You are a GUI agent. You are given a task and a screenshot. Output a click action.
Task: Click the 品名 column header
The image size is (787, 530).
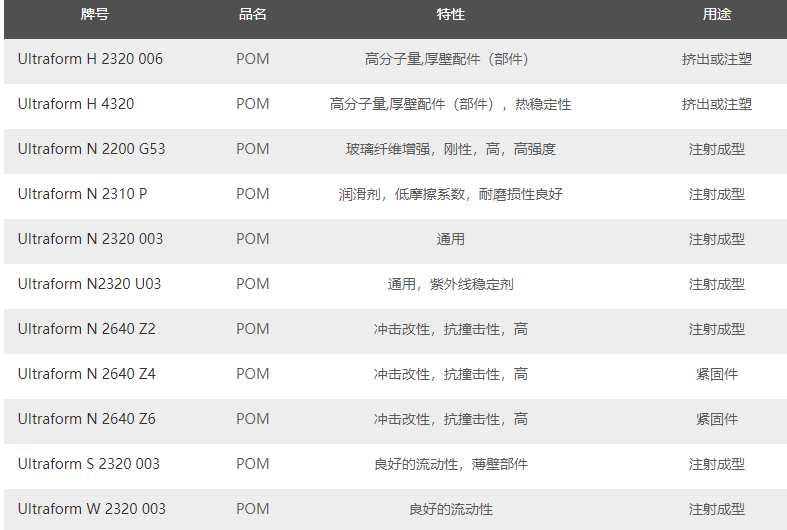(x=253, y=15)
